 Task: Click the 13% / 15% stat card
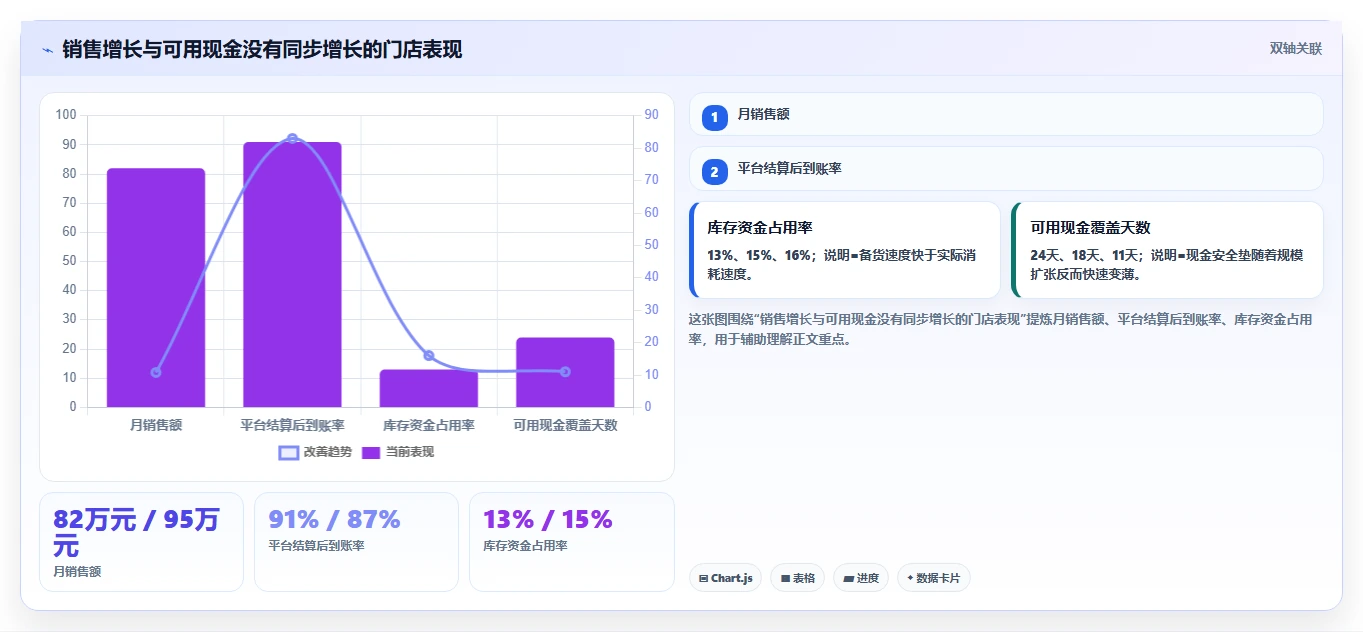572,542
